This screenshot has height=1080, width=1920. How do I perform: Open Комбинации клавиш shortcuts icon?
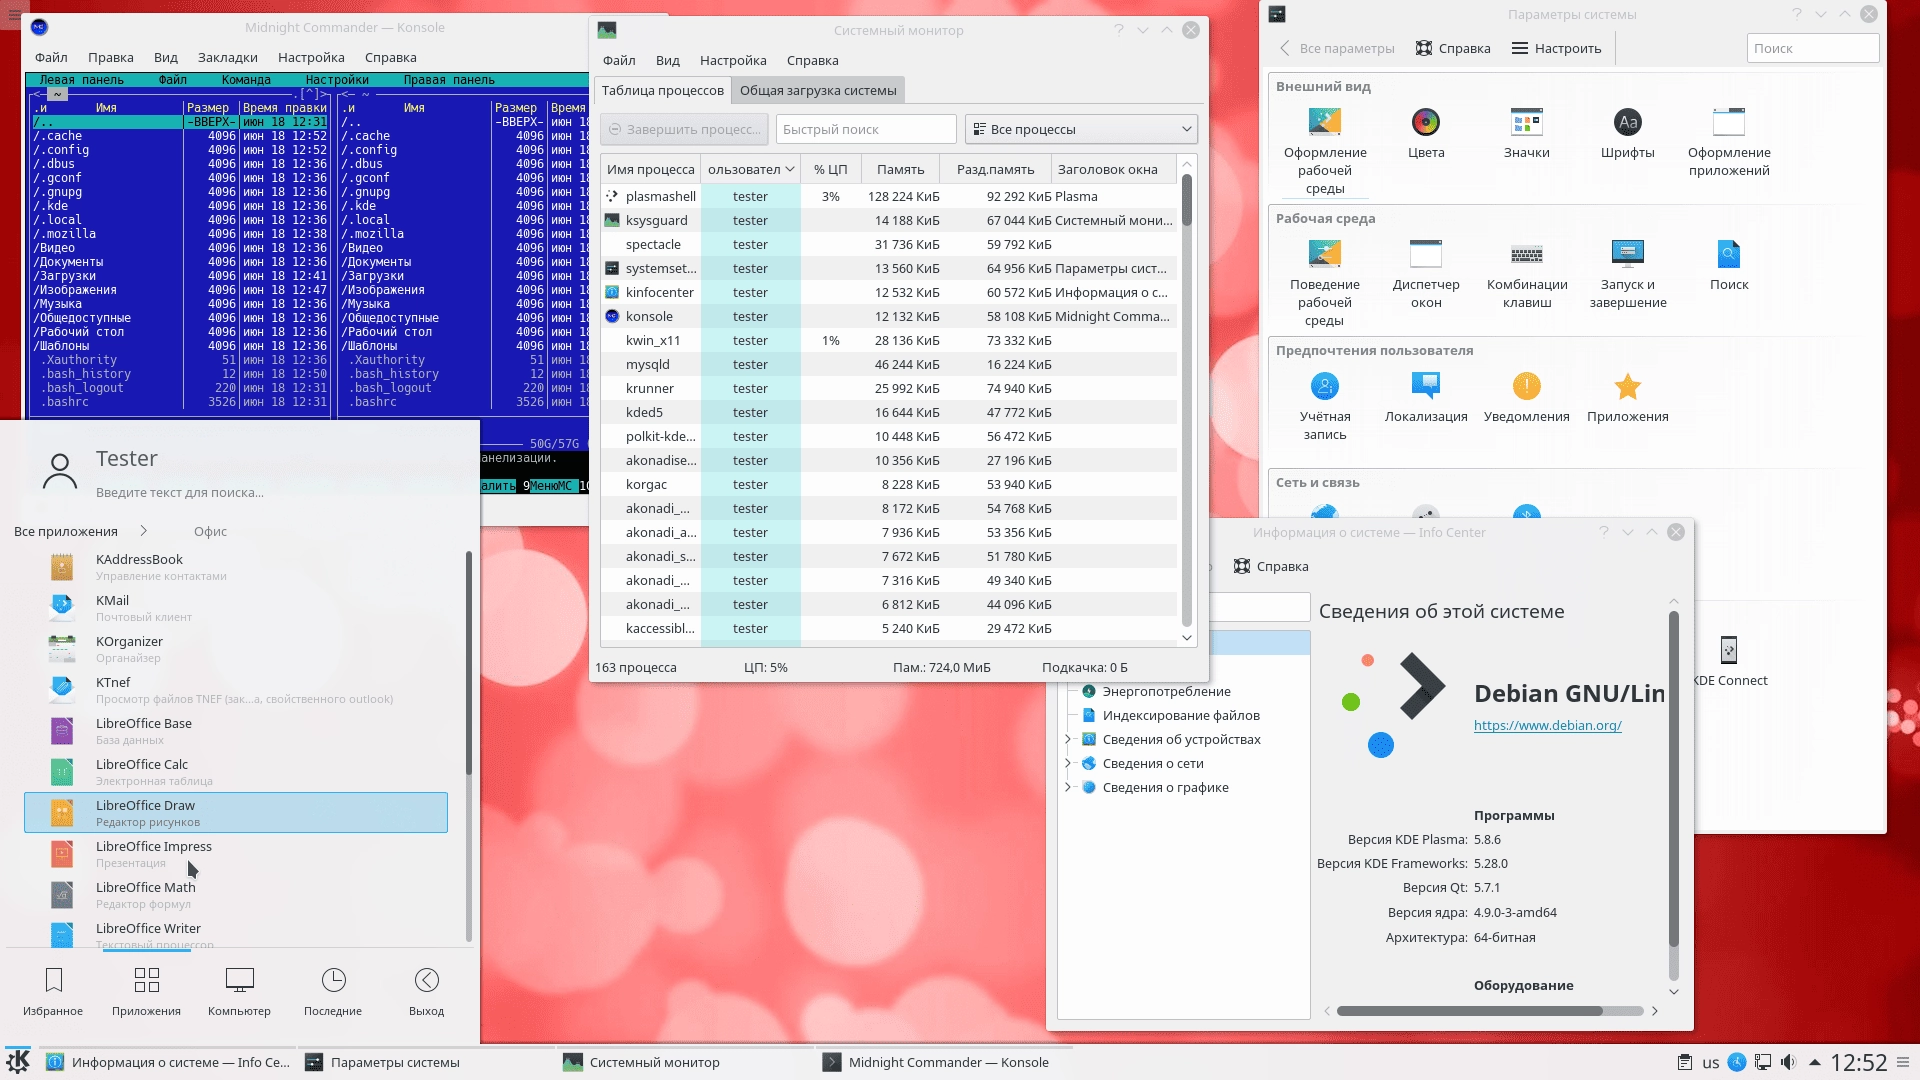(x=1527, y=255)
